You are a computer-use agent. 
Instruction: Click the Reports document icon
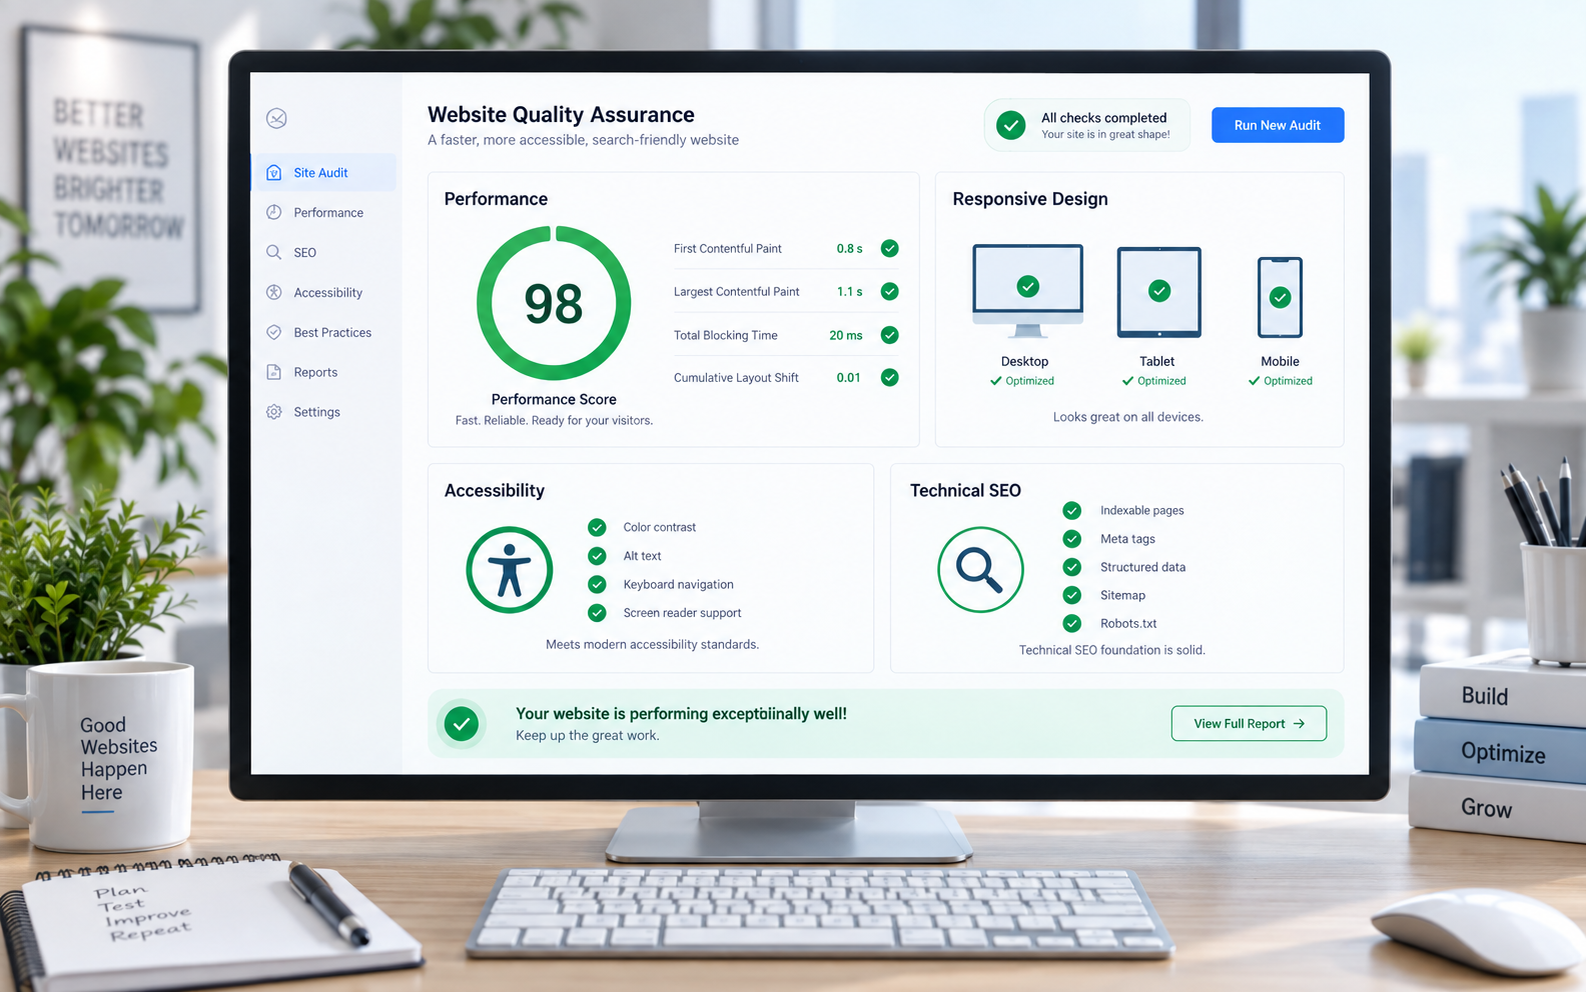(x=274, y=372)
